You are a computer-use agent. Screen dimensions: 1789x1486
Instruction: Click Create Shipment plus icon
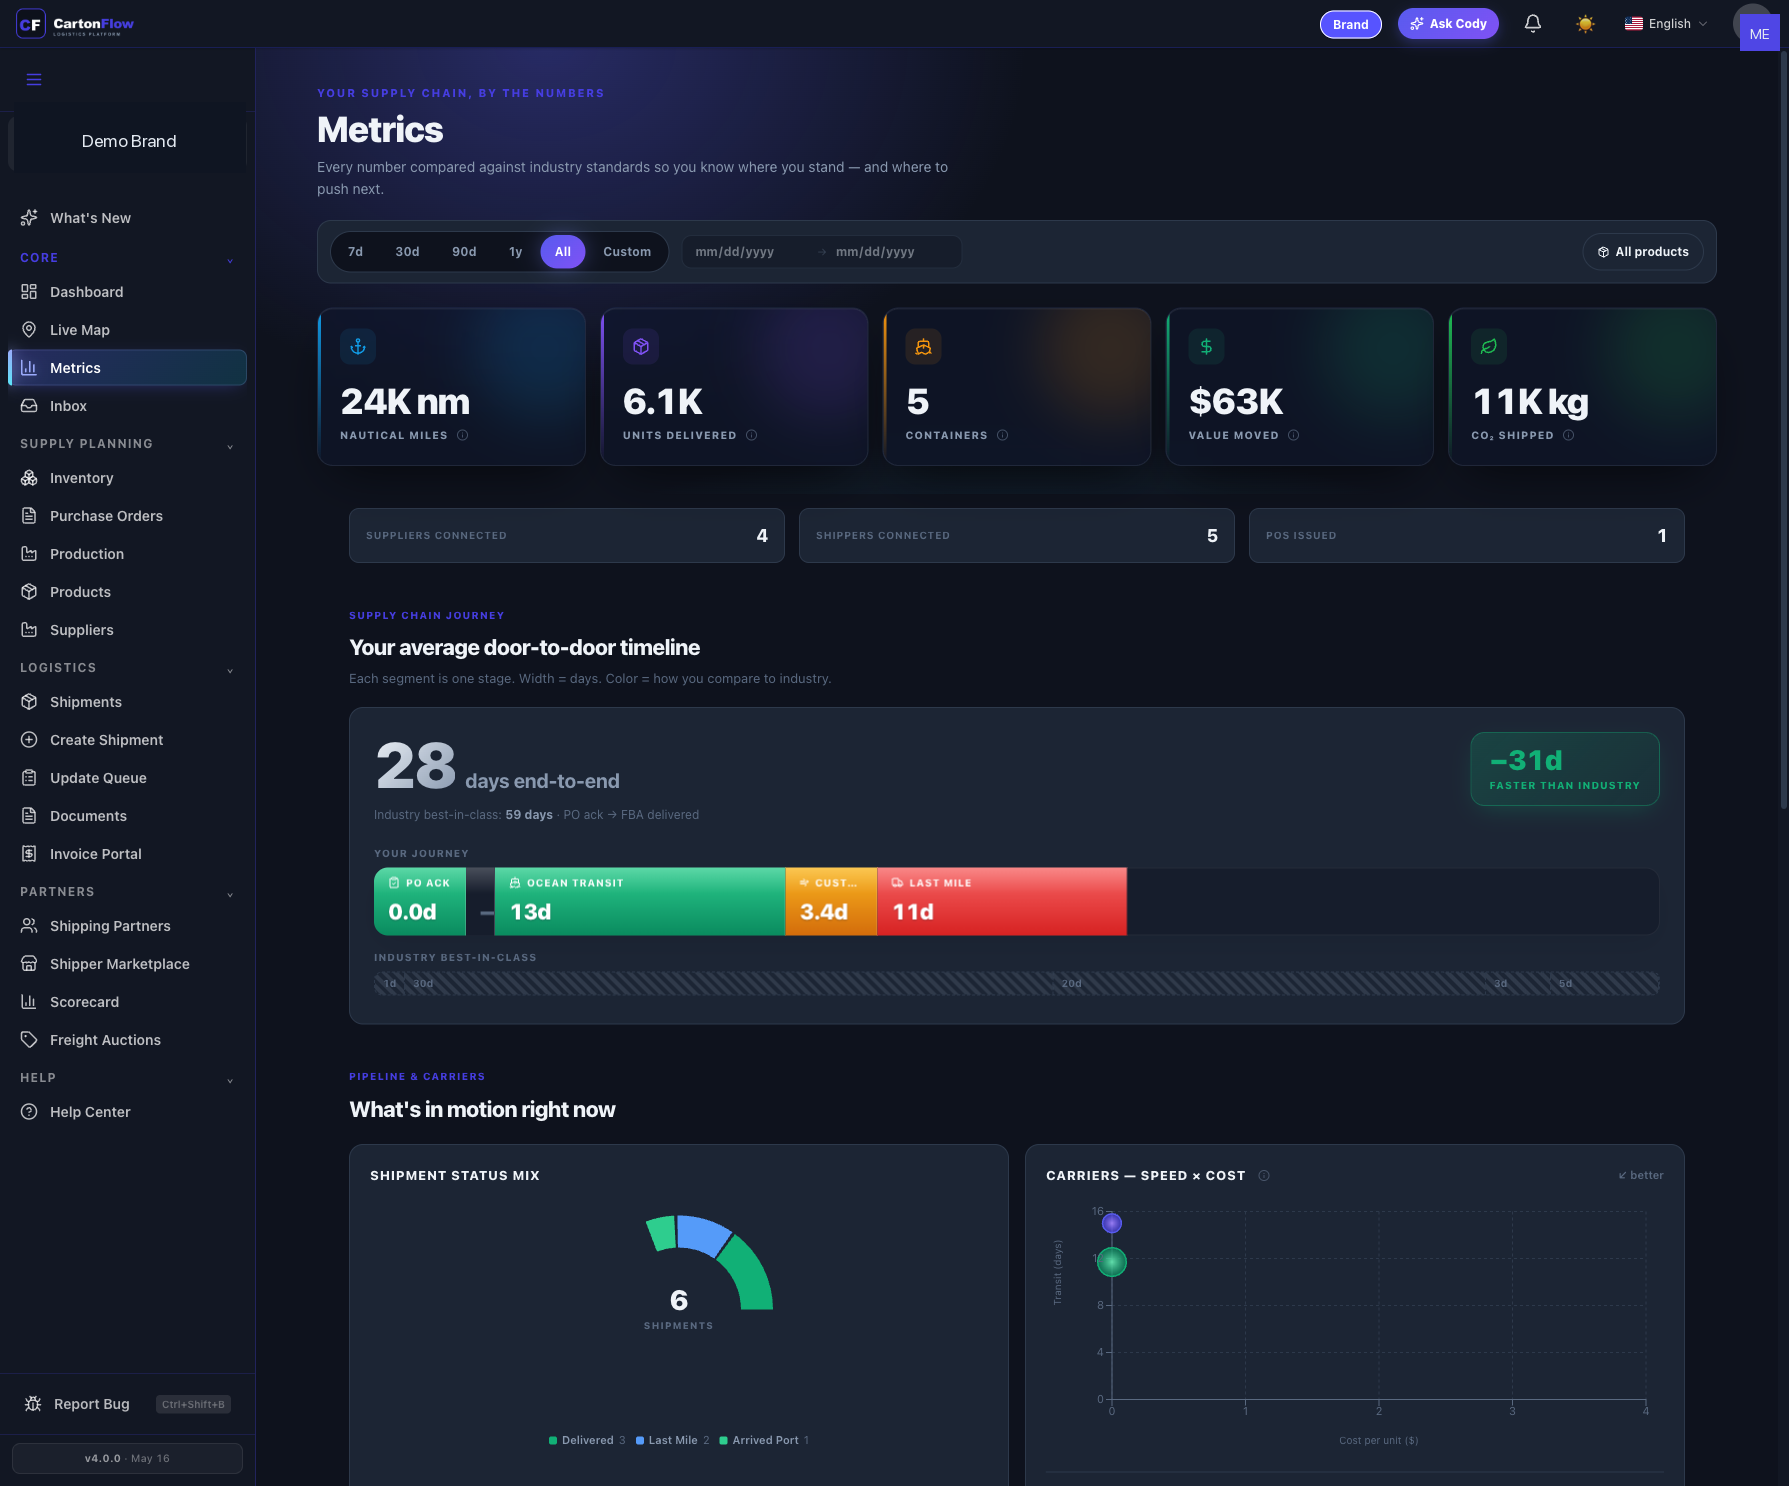tap(29, 740)
